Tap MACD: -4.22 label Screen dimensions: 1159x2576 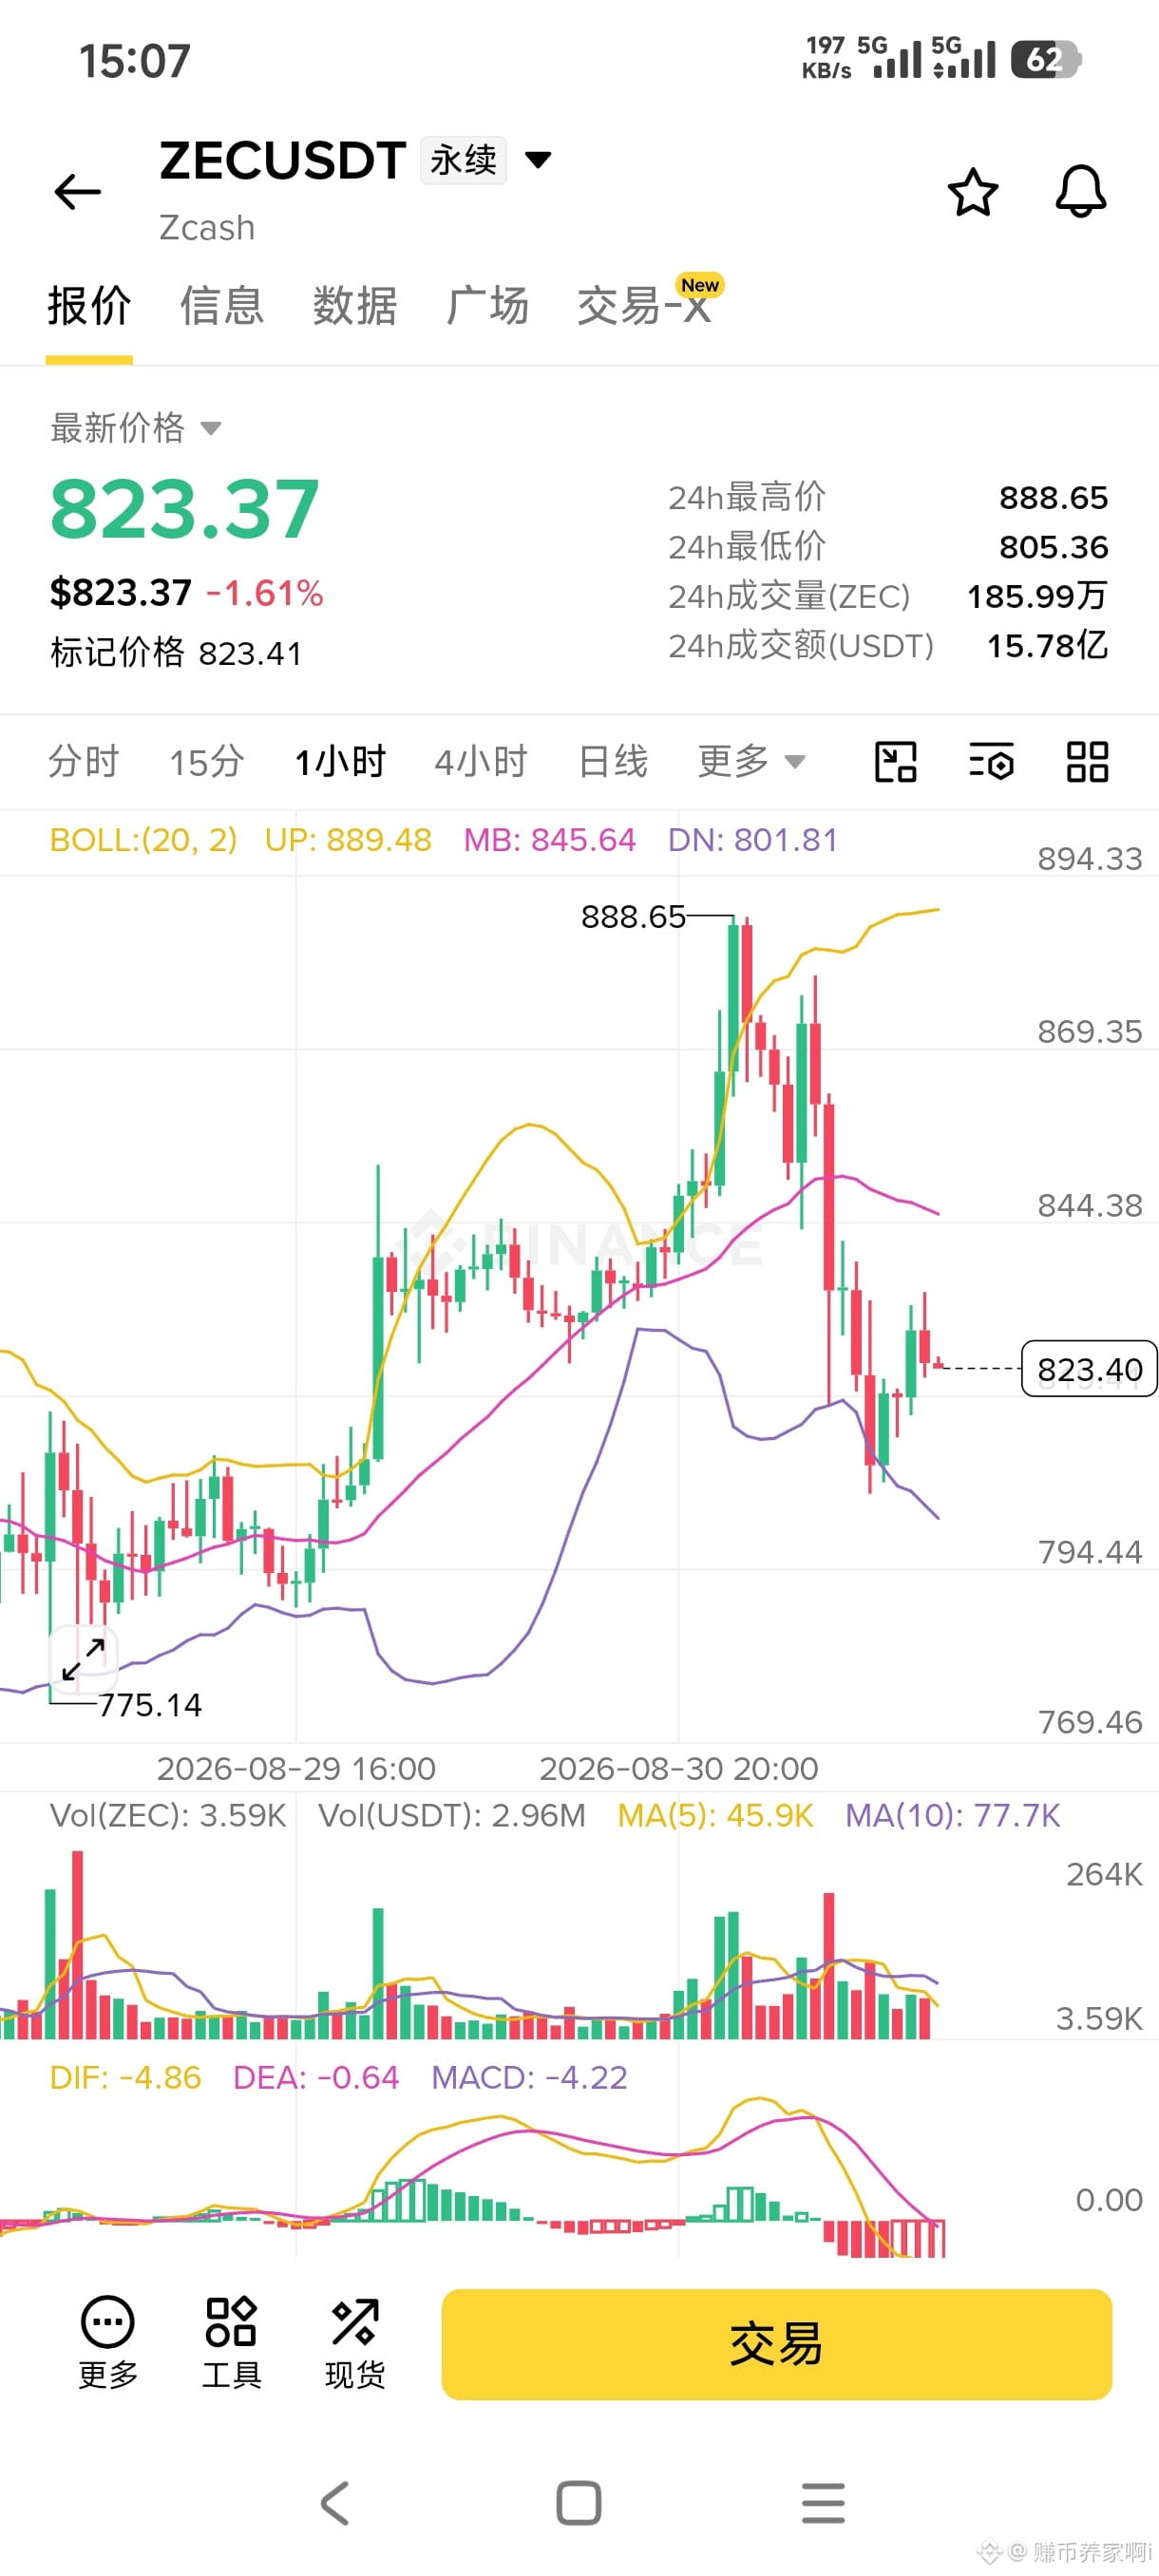(529, 2077)
